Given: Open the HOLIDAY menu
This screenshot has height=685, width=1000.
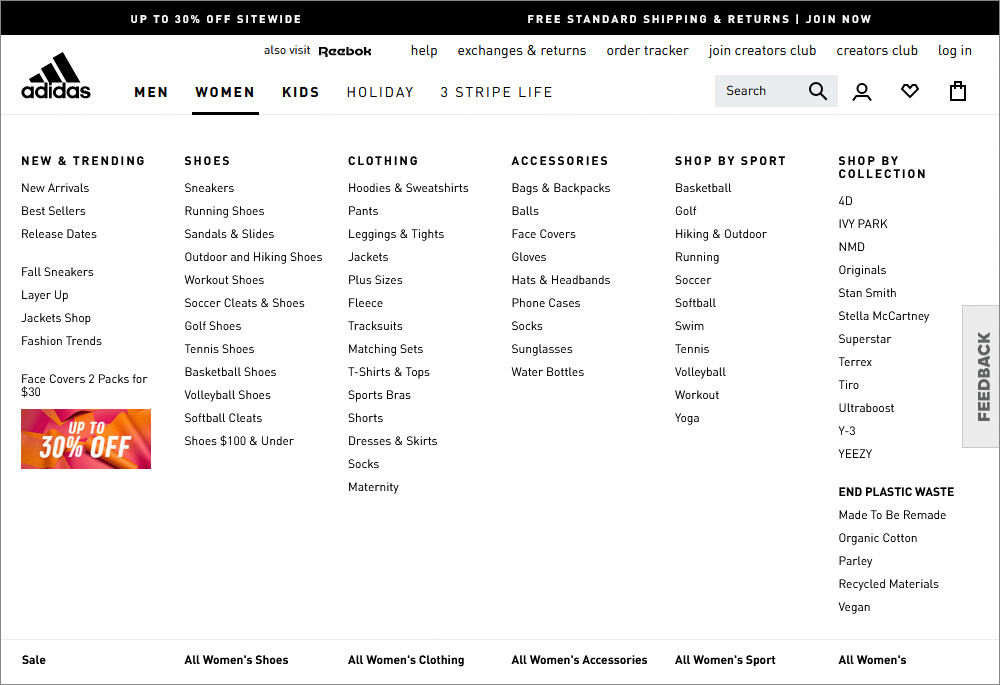Looking at the screenshot, I should (380, 92).
